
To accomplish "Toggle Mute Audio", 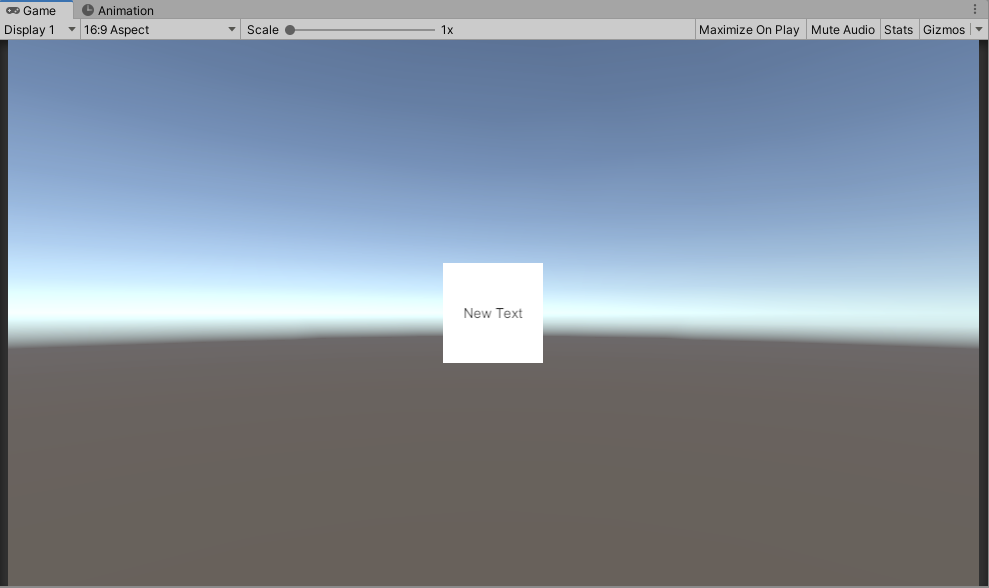I will click(843, 30).
